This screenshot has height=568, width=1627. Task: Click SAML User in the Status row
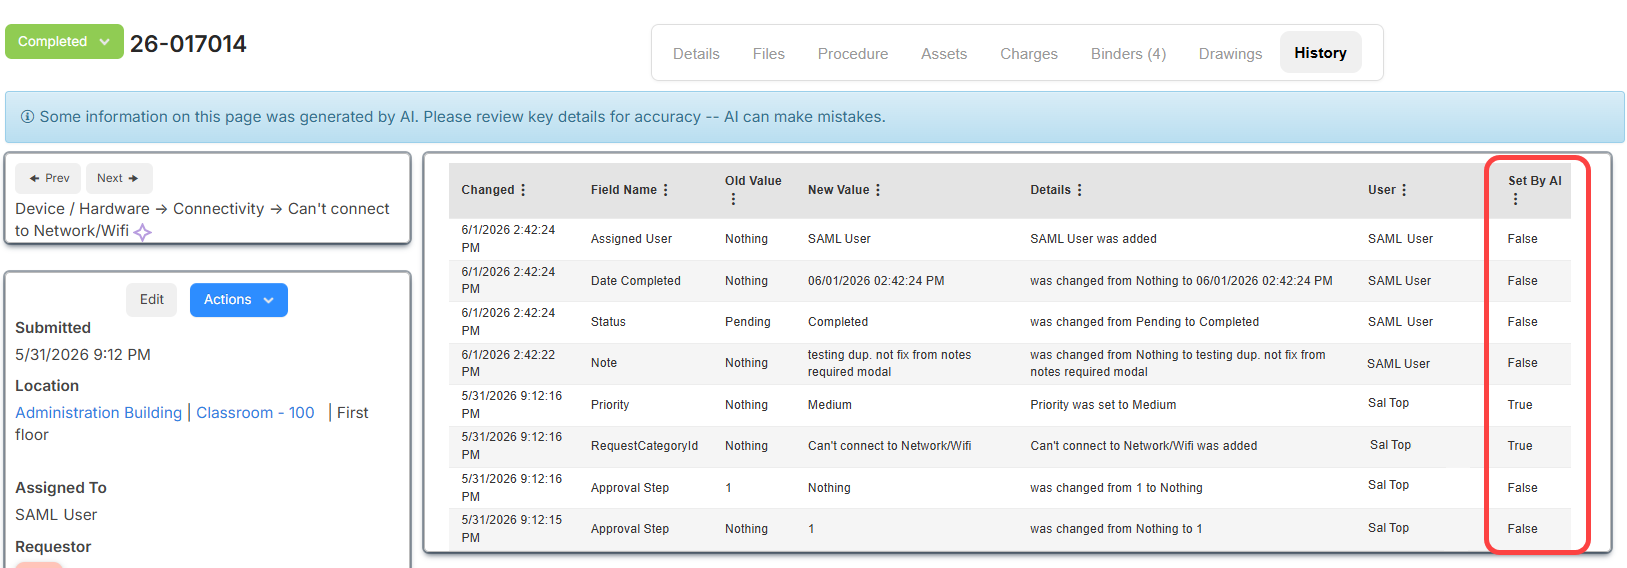click(1400, 322)
